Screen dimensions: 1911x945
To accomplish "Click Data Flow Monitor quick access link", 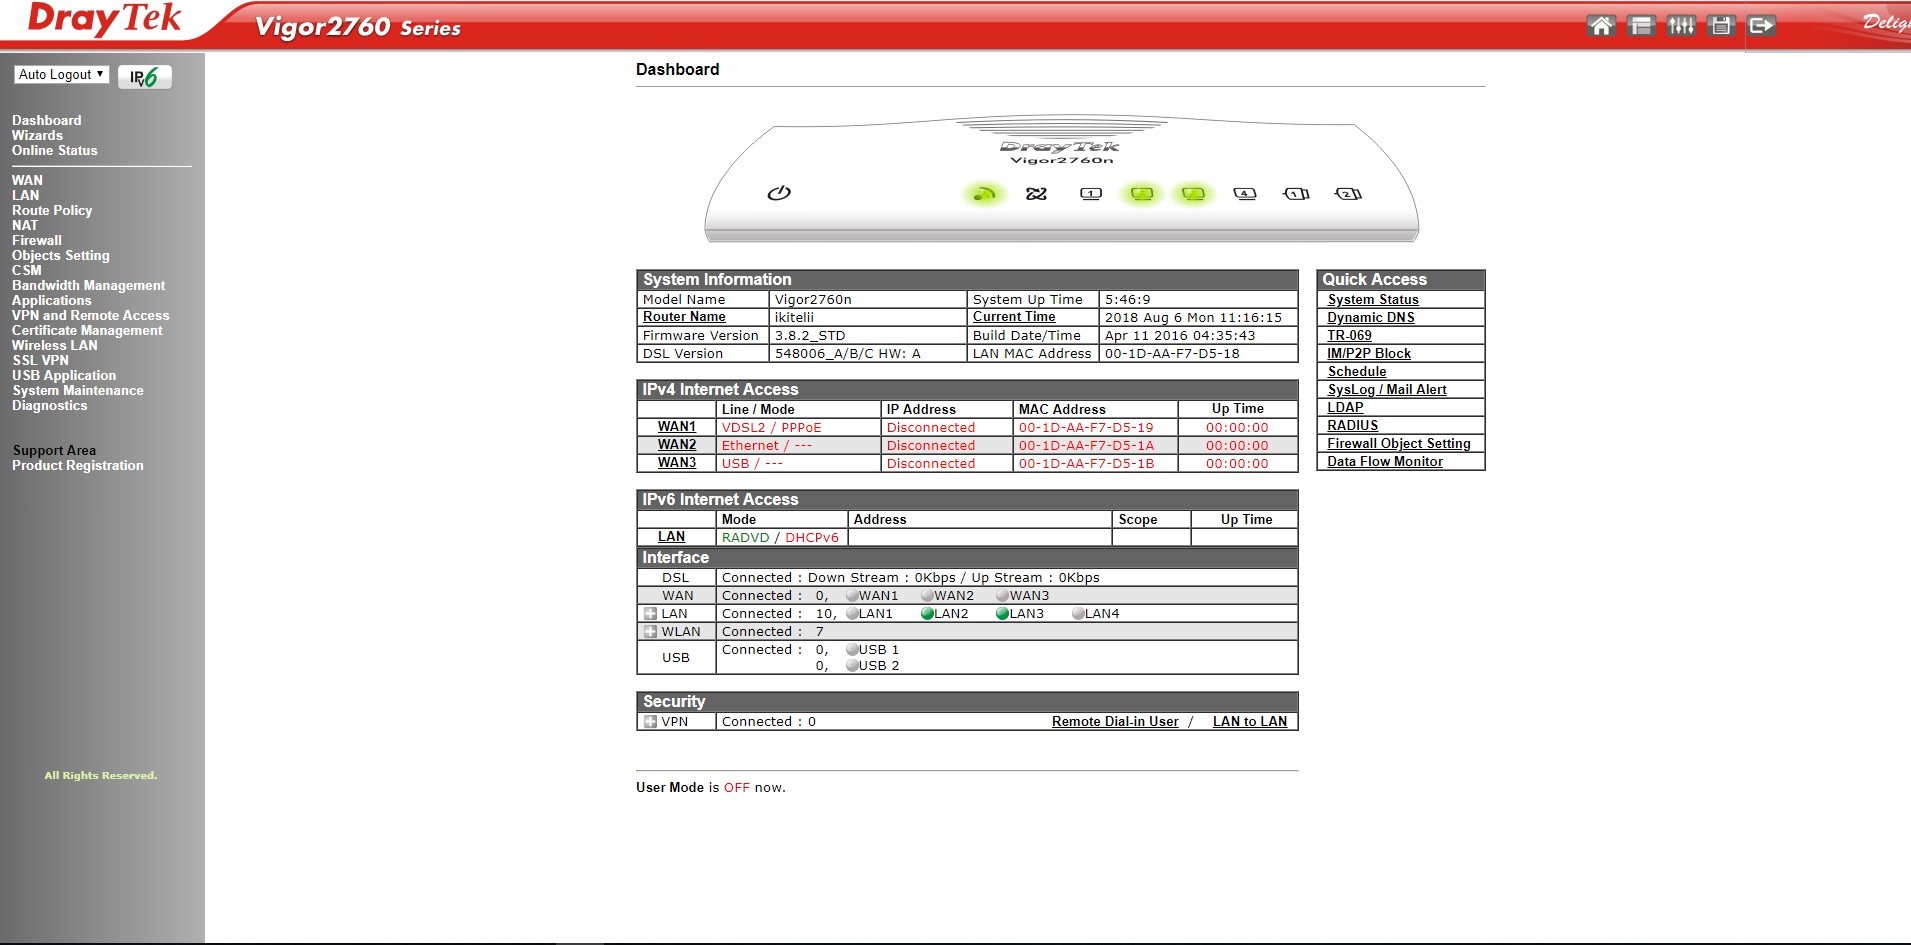I will 1384,462.
